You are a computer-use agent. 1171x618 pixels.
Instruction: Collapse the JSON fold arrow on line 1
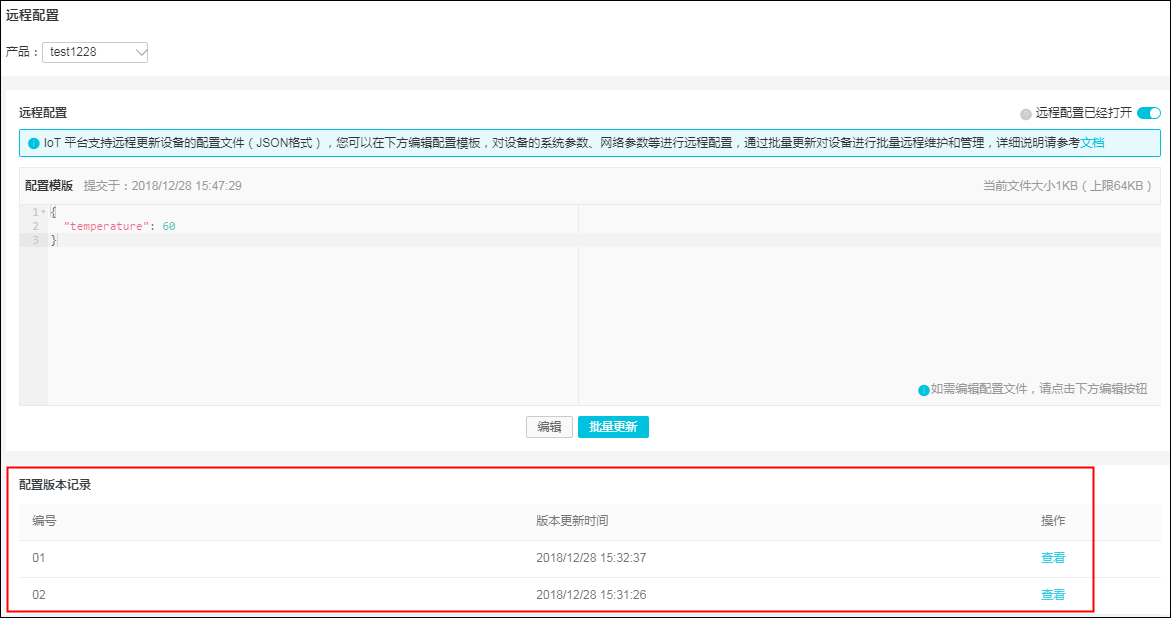[43, 213]
